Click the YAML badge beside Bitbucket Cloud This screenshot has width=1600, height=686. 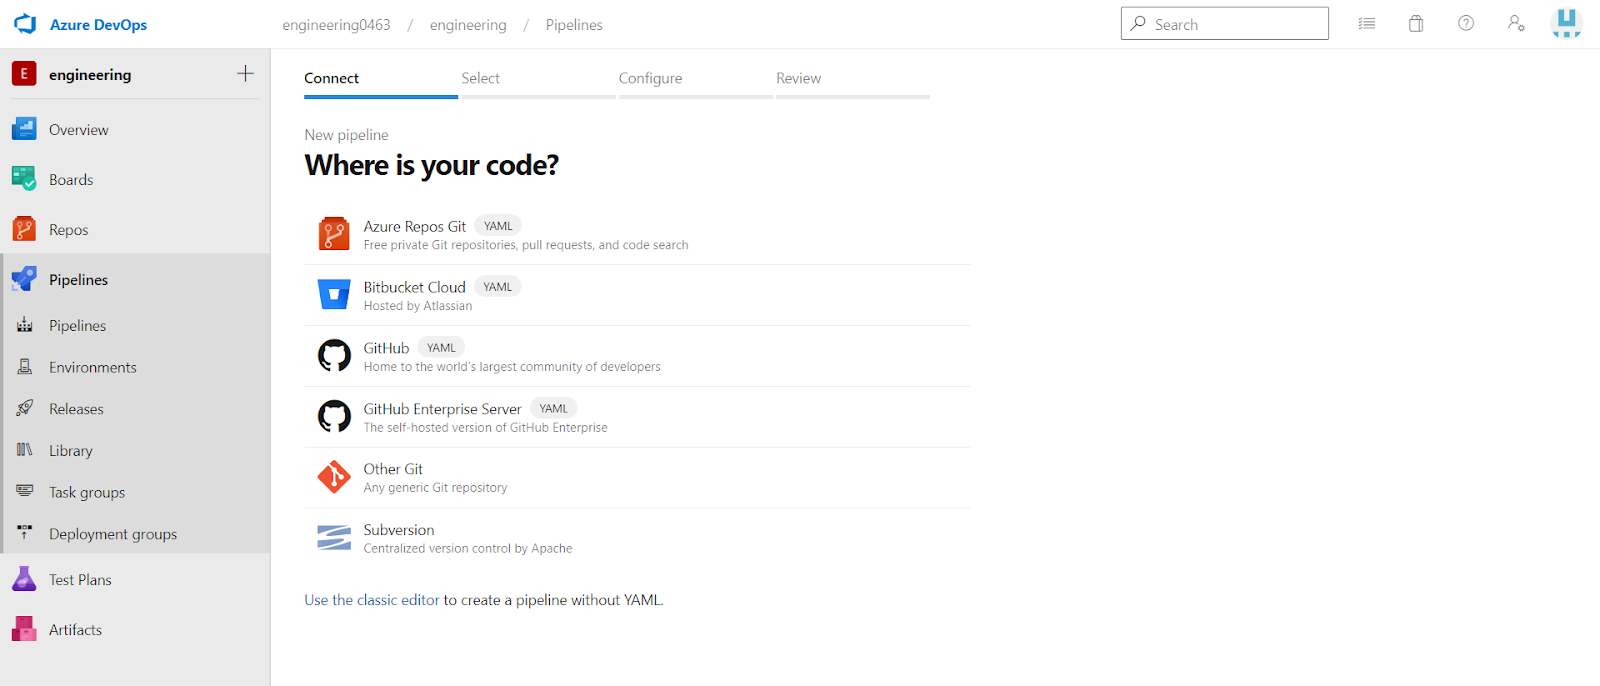(x=497, y=287)
